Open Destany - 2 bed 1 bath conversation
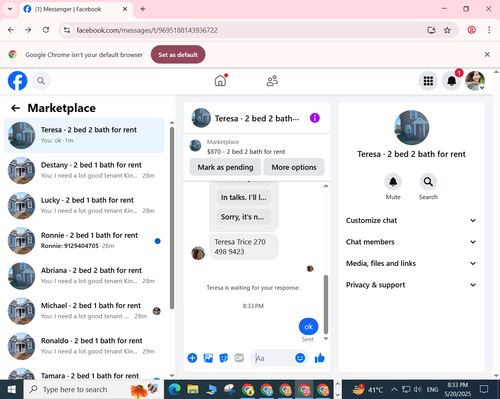The height and width of the screenshot is (399, 500). pyautogui.click(x=84, y=170)
